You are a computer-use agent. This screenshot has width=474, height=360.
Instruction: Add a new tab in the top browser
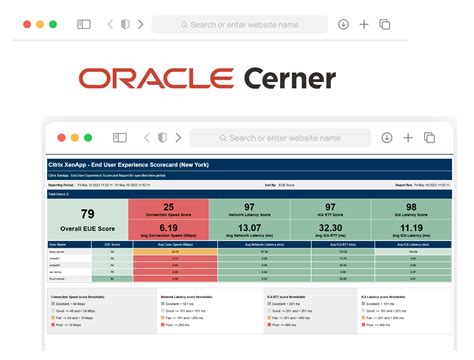tap(364, 24)
